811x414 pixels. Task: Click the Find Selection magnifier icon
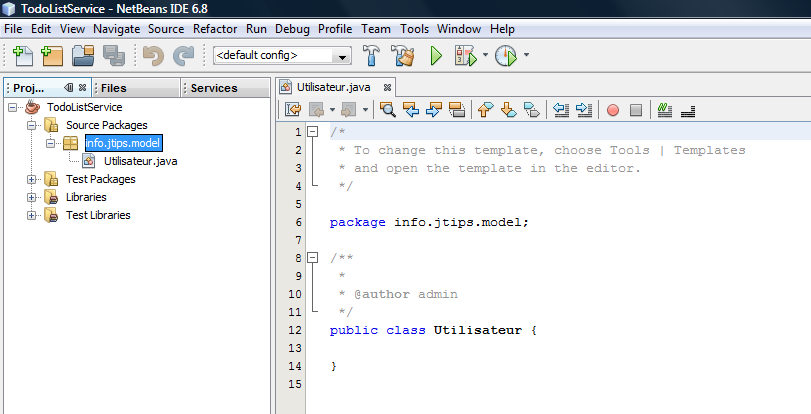387,109
